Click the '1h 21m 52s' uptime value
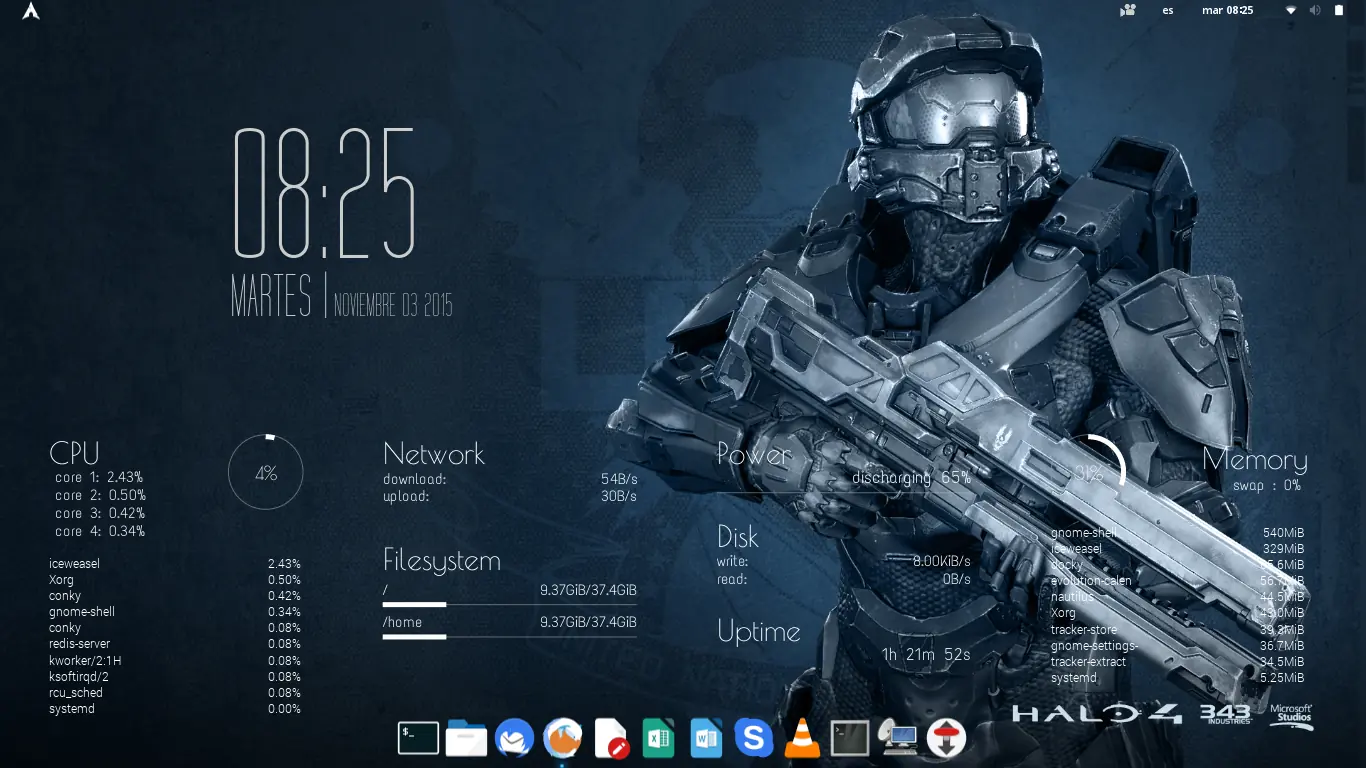The height and width of the screenshot is (768, 1366). [x=926, y=655]
